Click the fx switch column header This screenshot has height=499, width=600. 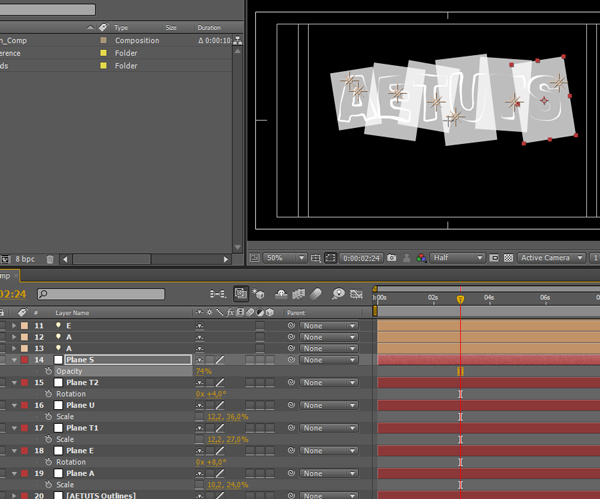pyautogui.click(x=230, y=313)
